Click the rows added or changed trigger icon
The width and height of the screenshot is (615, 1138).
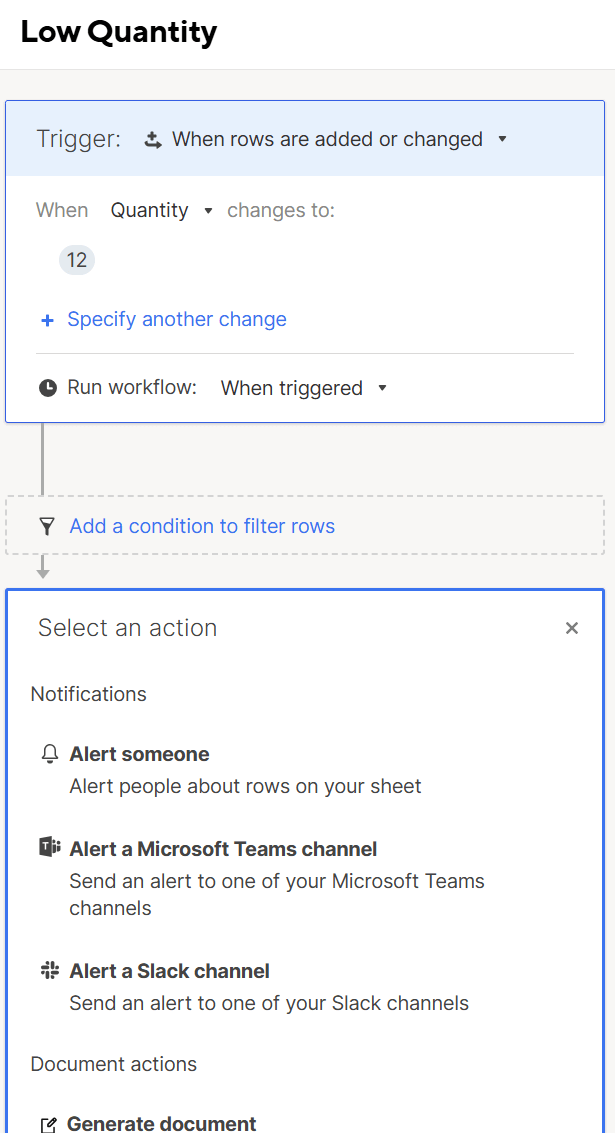coord(153,140)
